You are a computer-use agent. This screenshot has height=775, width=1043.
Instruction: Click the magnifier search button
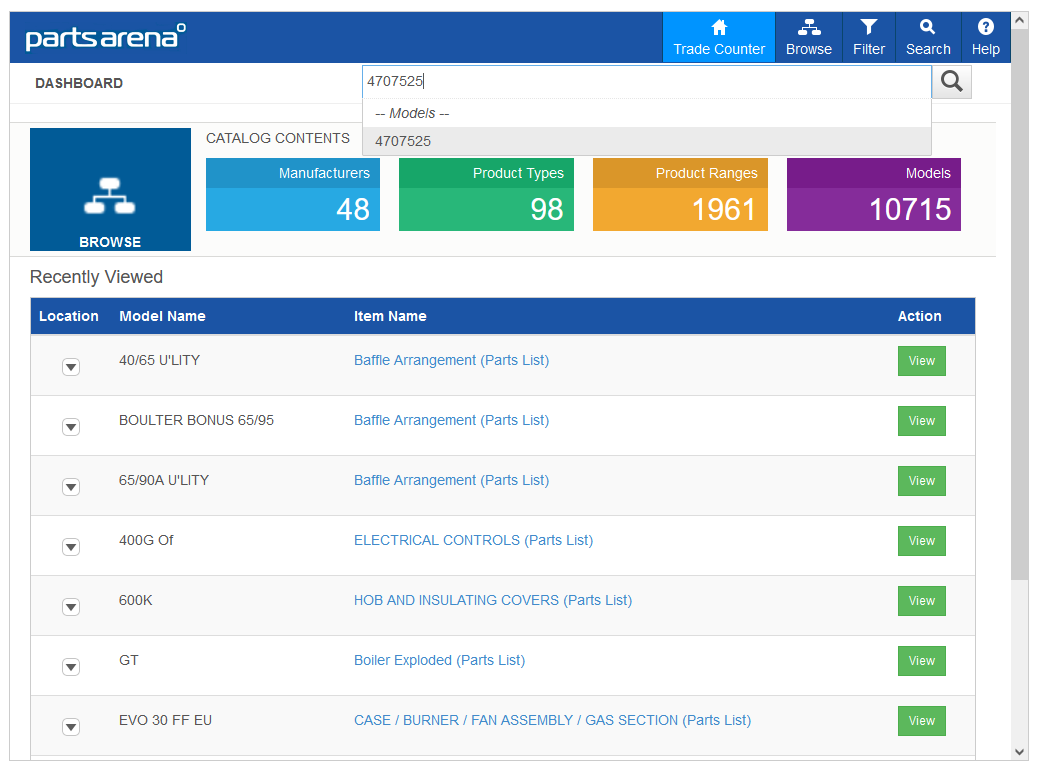point(952,82)
